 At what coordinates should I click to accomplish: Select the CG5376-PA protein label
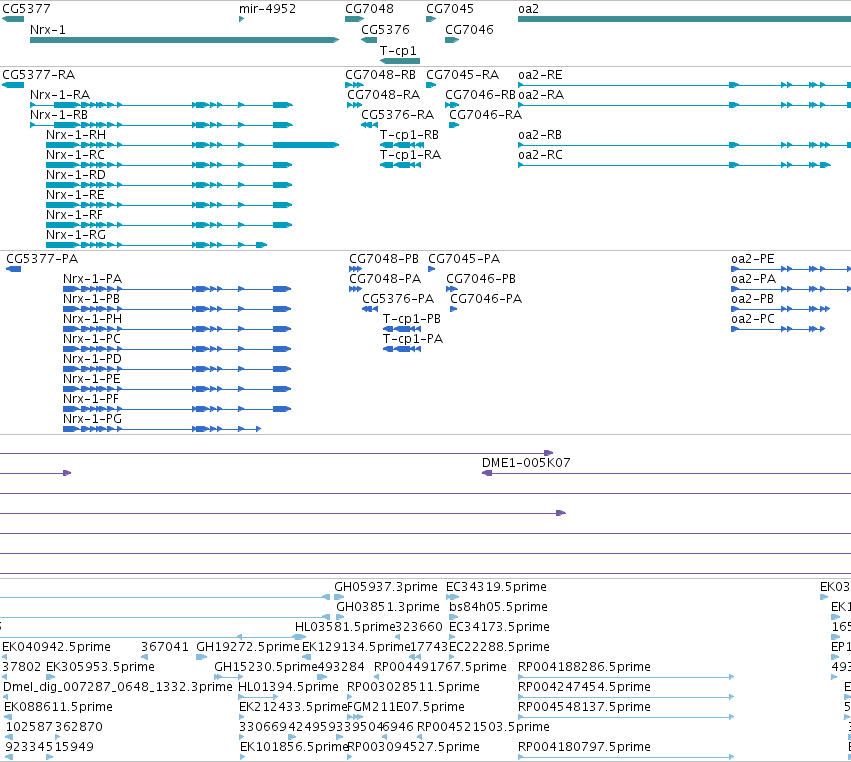(398, 299)
